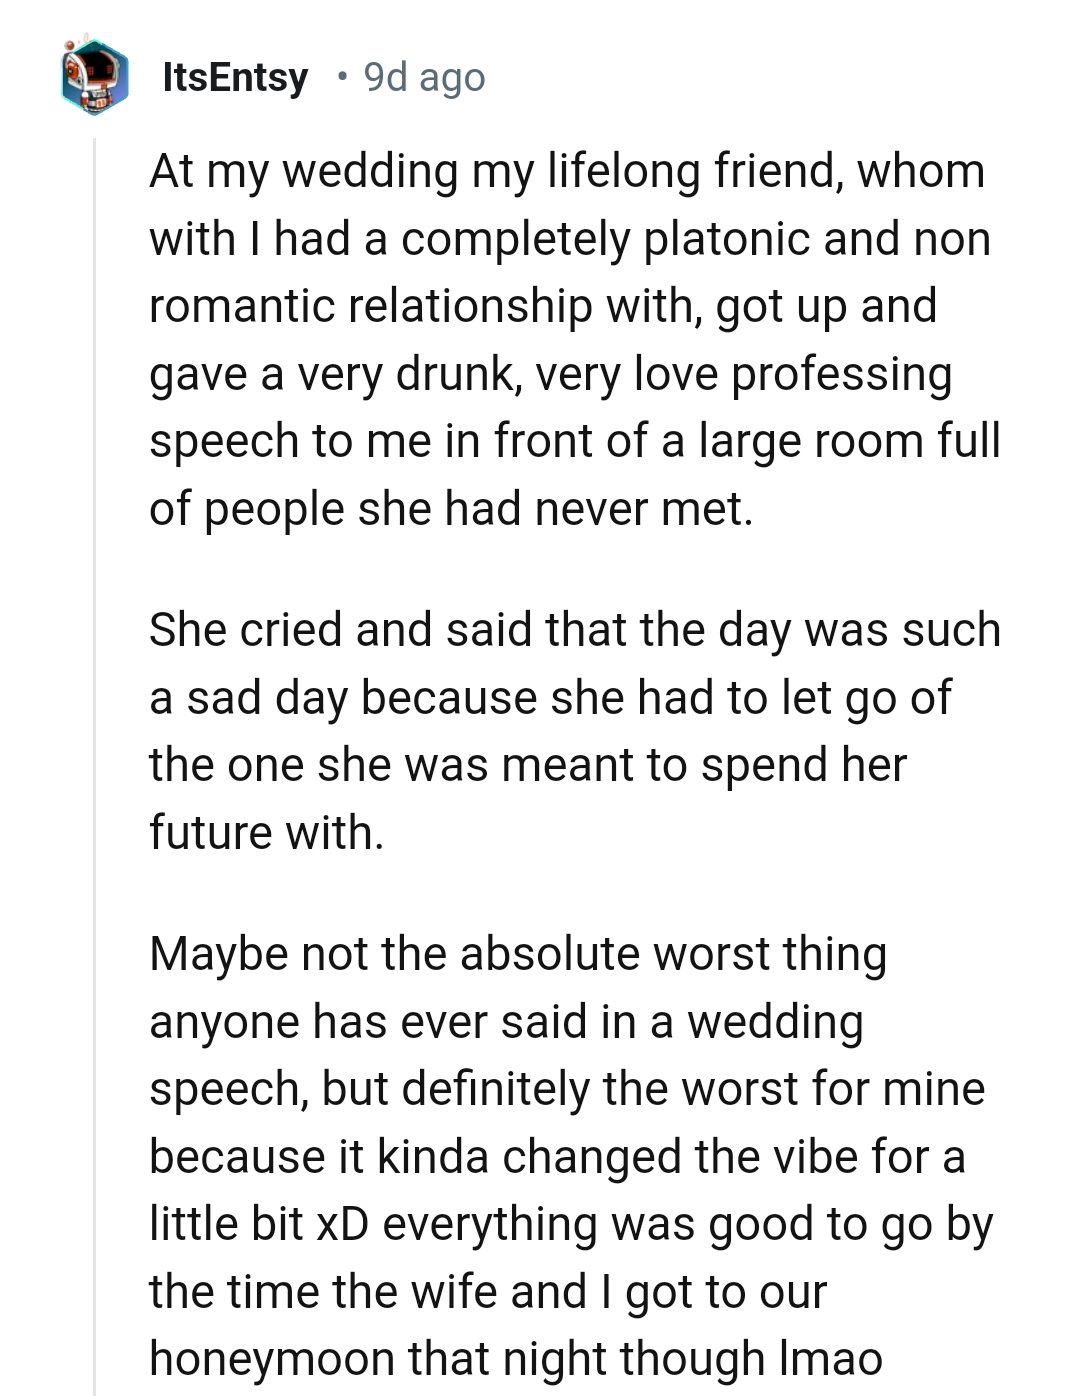The width and height of the screenshot is (1079, 1396).
Task: Select the paragraph starting "Maybe not the absolute"
Action: pos(570,1156)
